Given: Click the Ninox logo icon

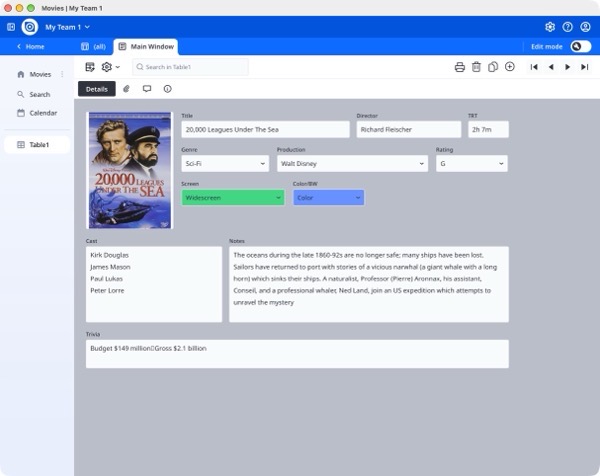Looking at the screenshot, I should click(x=29, y=27).
